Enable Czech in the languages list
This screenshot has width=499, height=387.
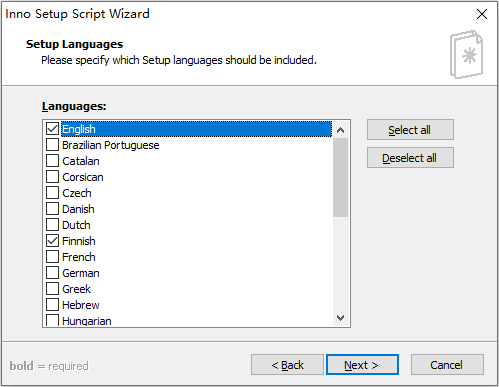point(52,193)
